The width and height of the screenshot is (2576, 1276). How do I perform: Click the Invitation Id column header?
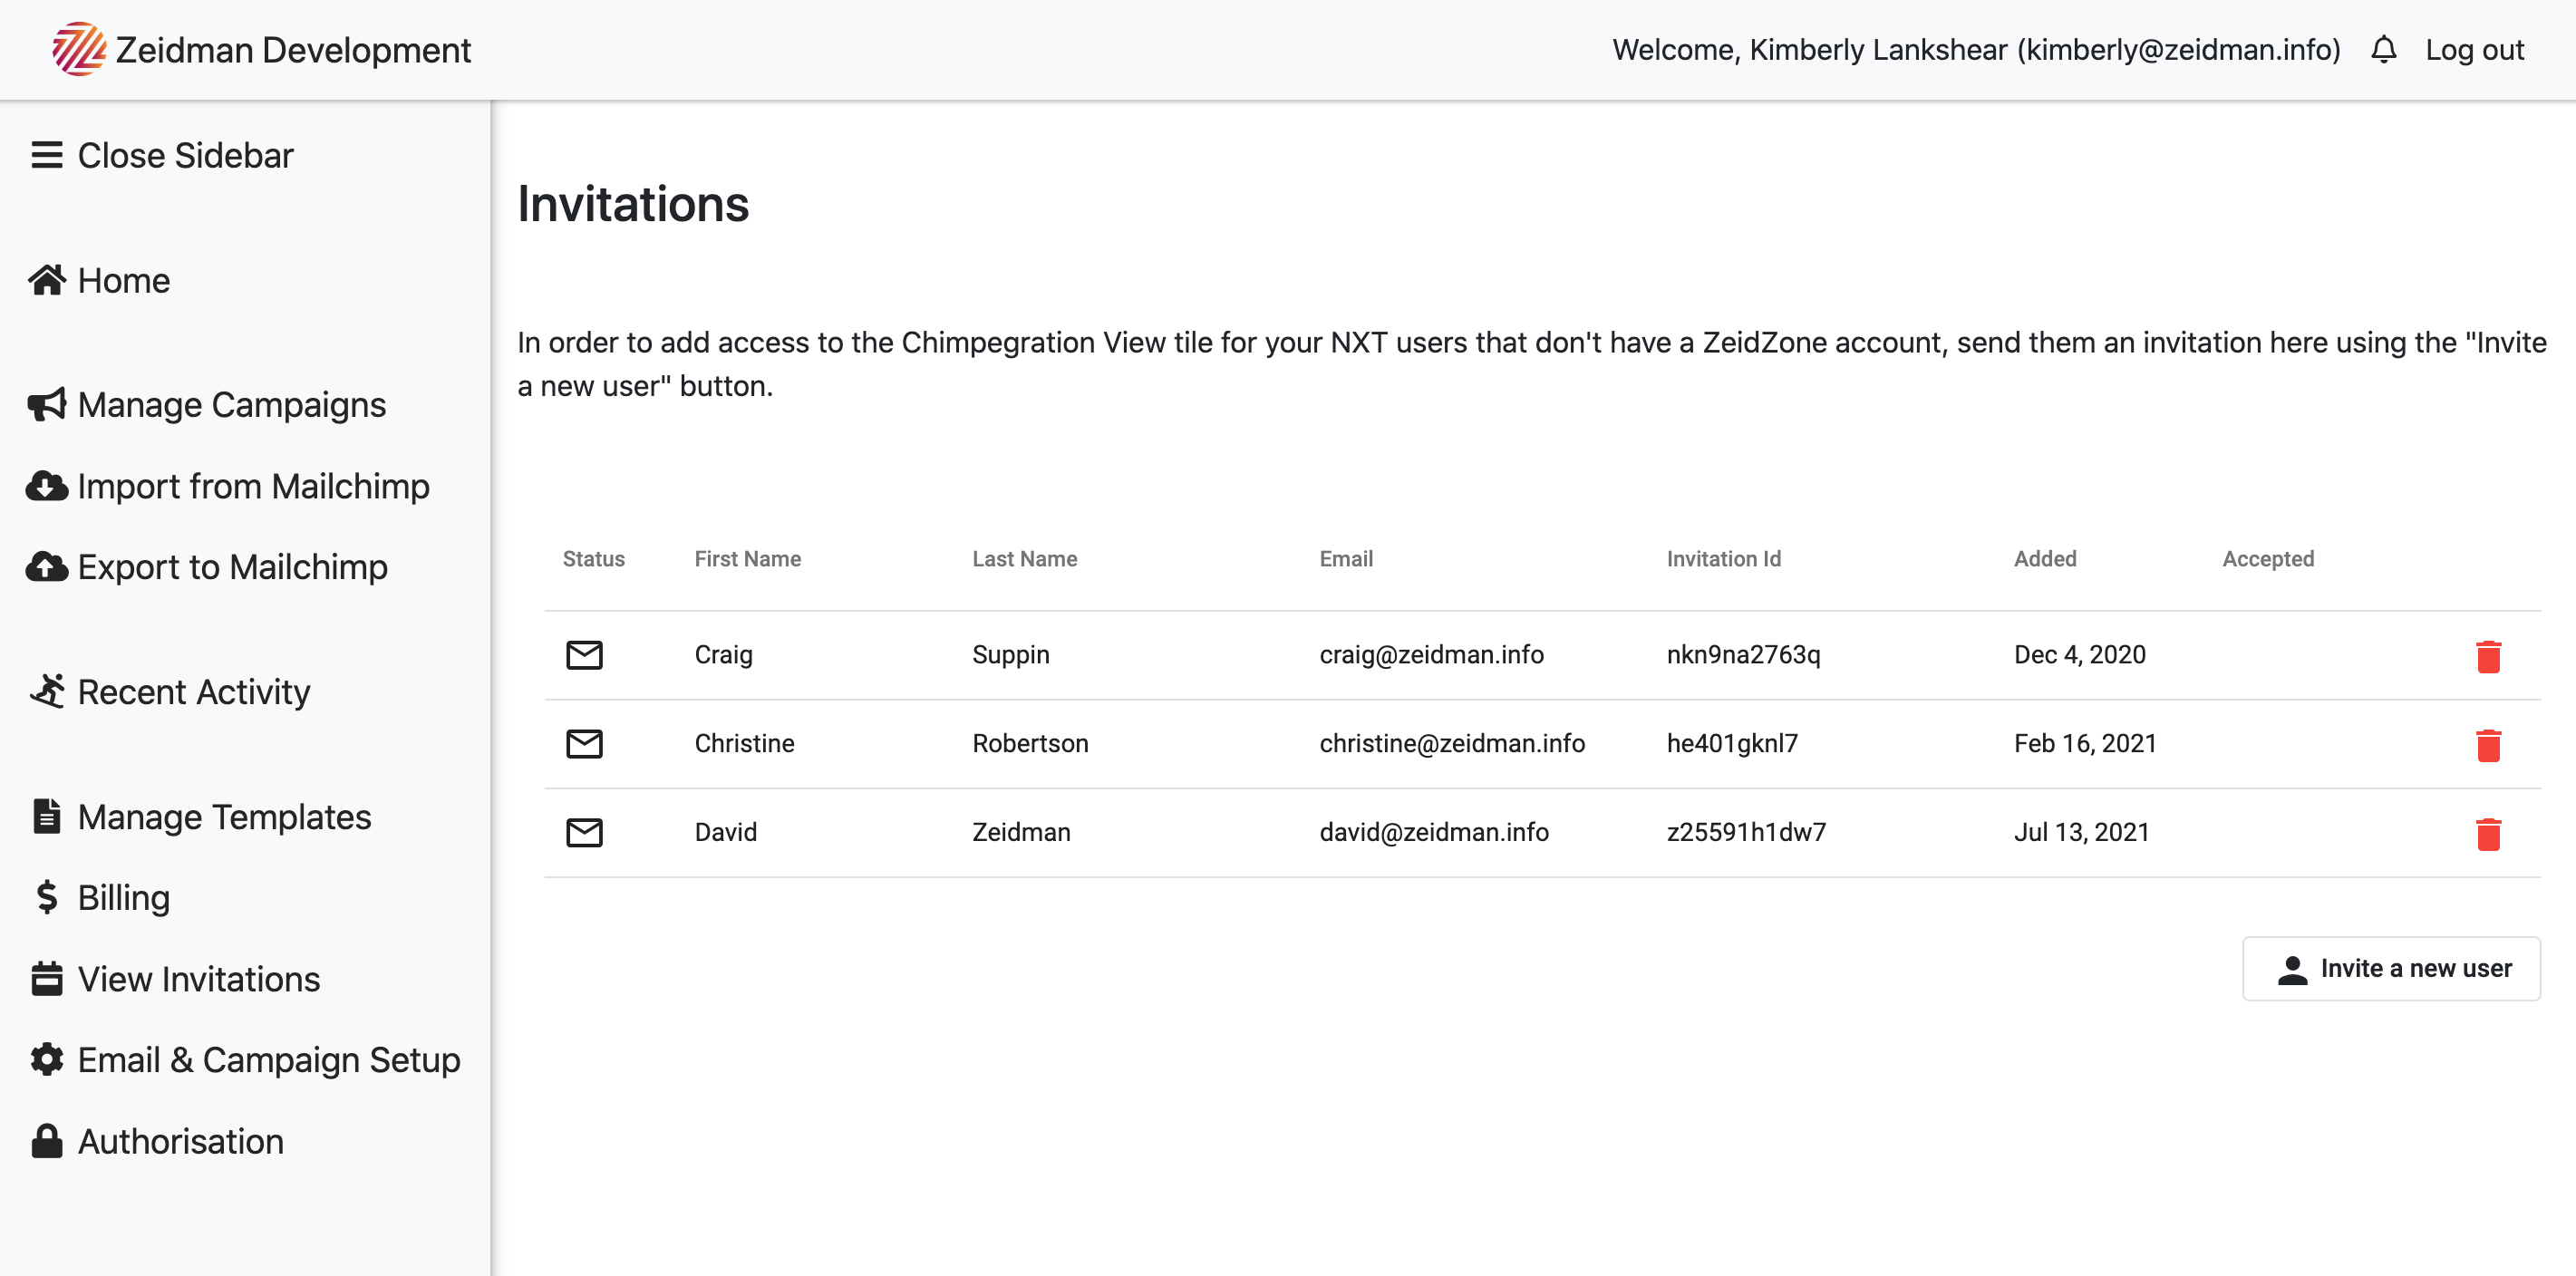(1723, 558)
